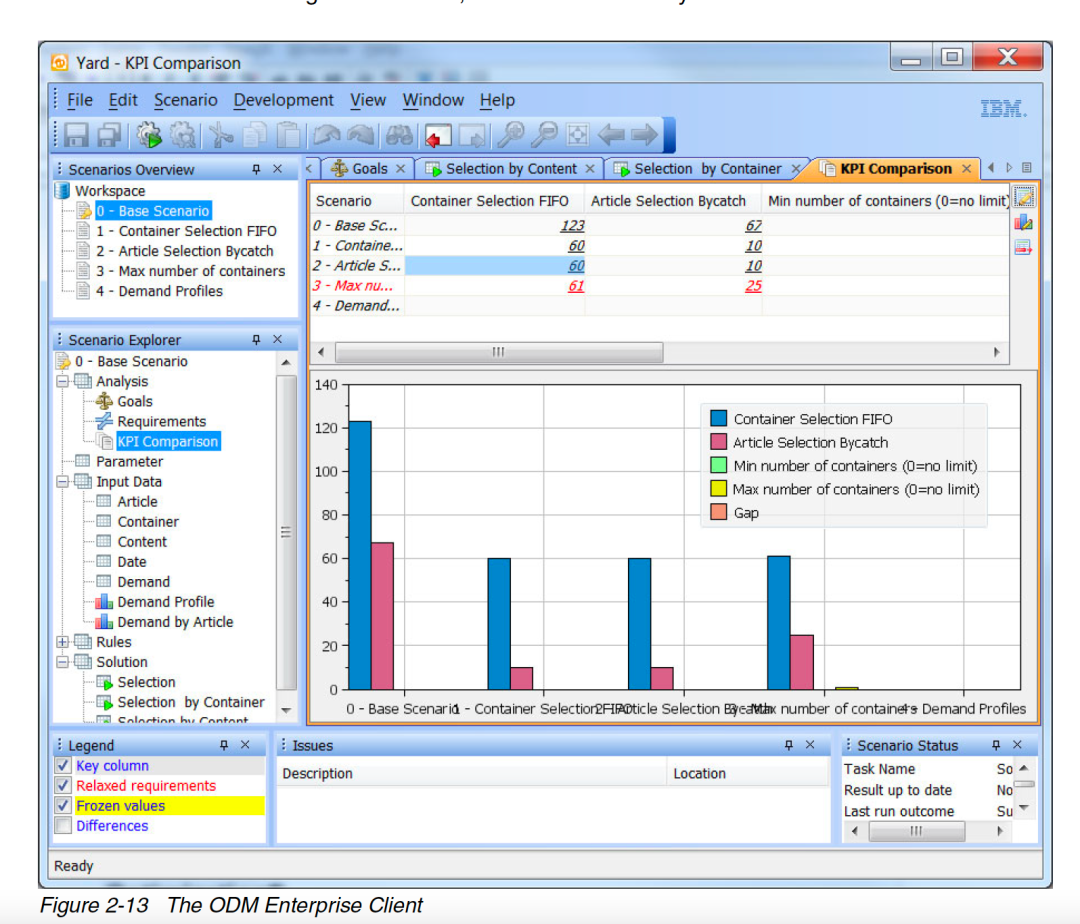
Task: Click the Copy toolbar icon
Action: pos(254,135)
